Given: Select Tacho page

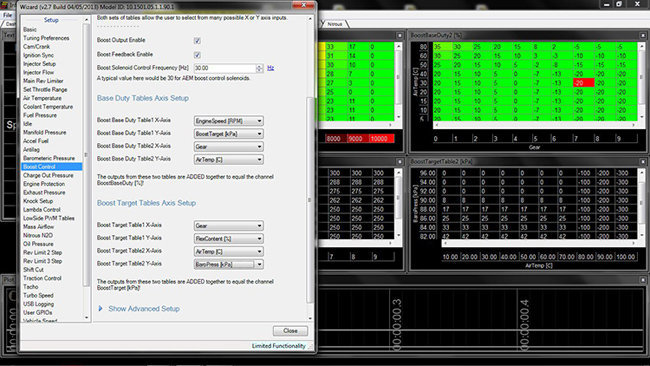Looking at the screenshot, I should pos(31,287).
